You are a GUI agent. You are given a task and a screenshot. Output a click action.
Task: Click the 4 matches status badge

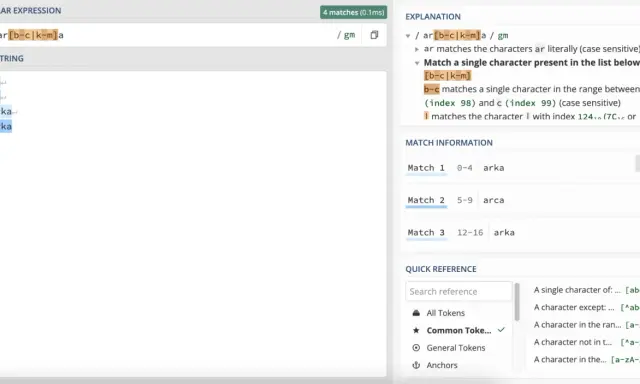click(x=353, y=12)
